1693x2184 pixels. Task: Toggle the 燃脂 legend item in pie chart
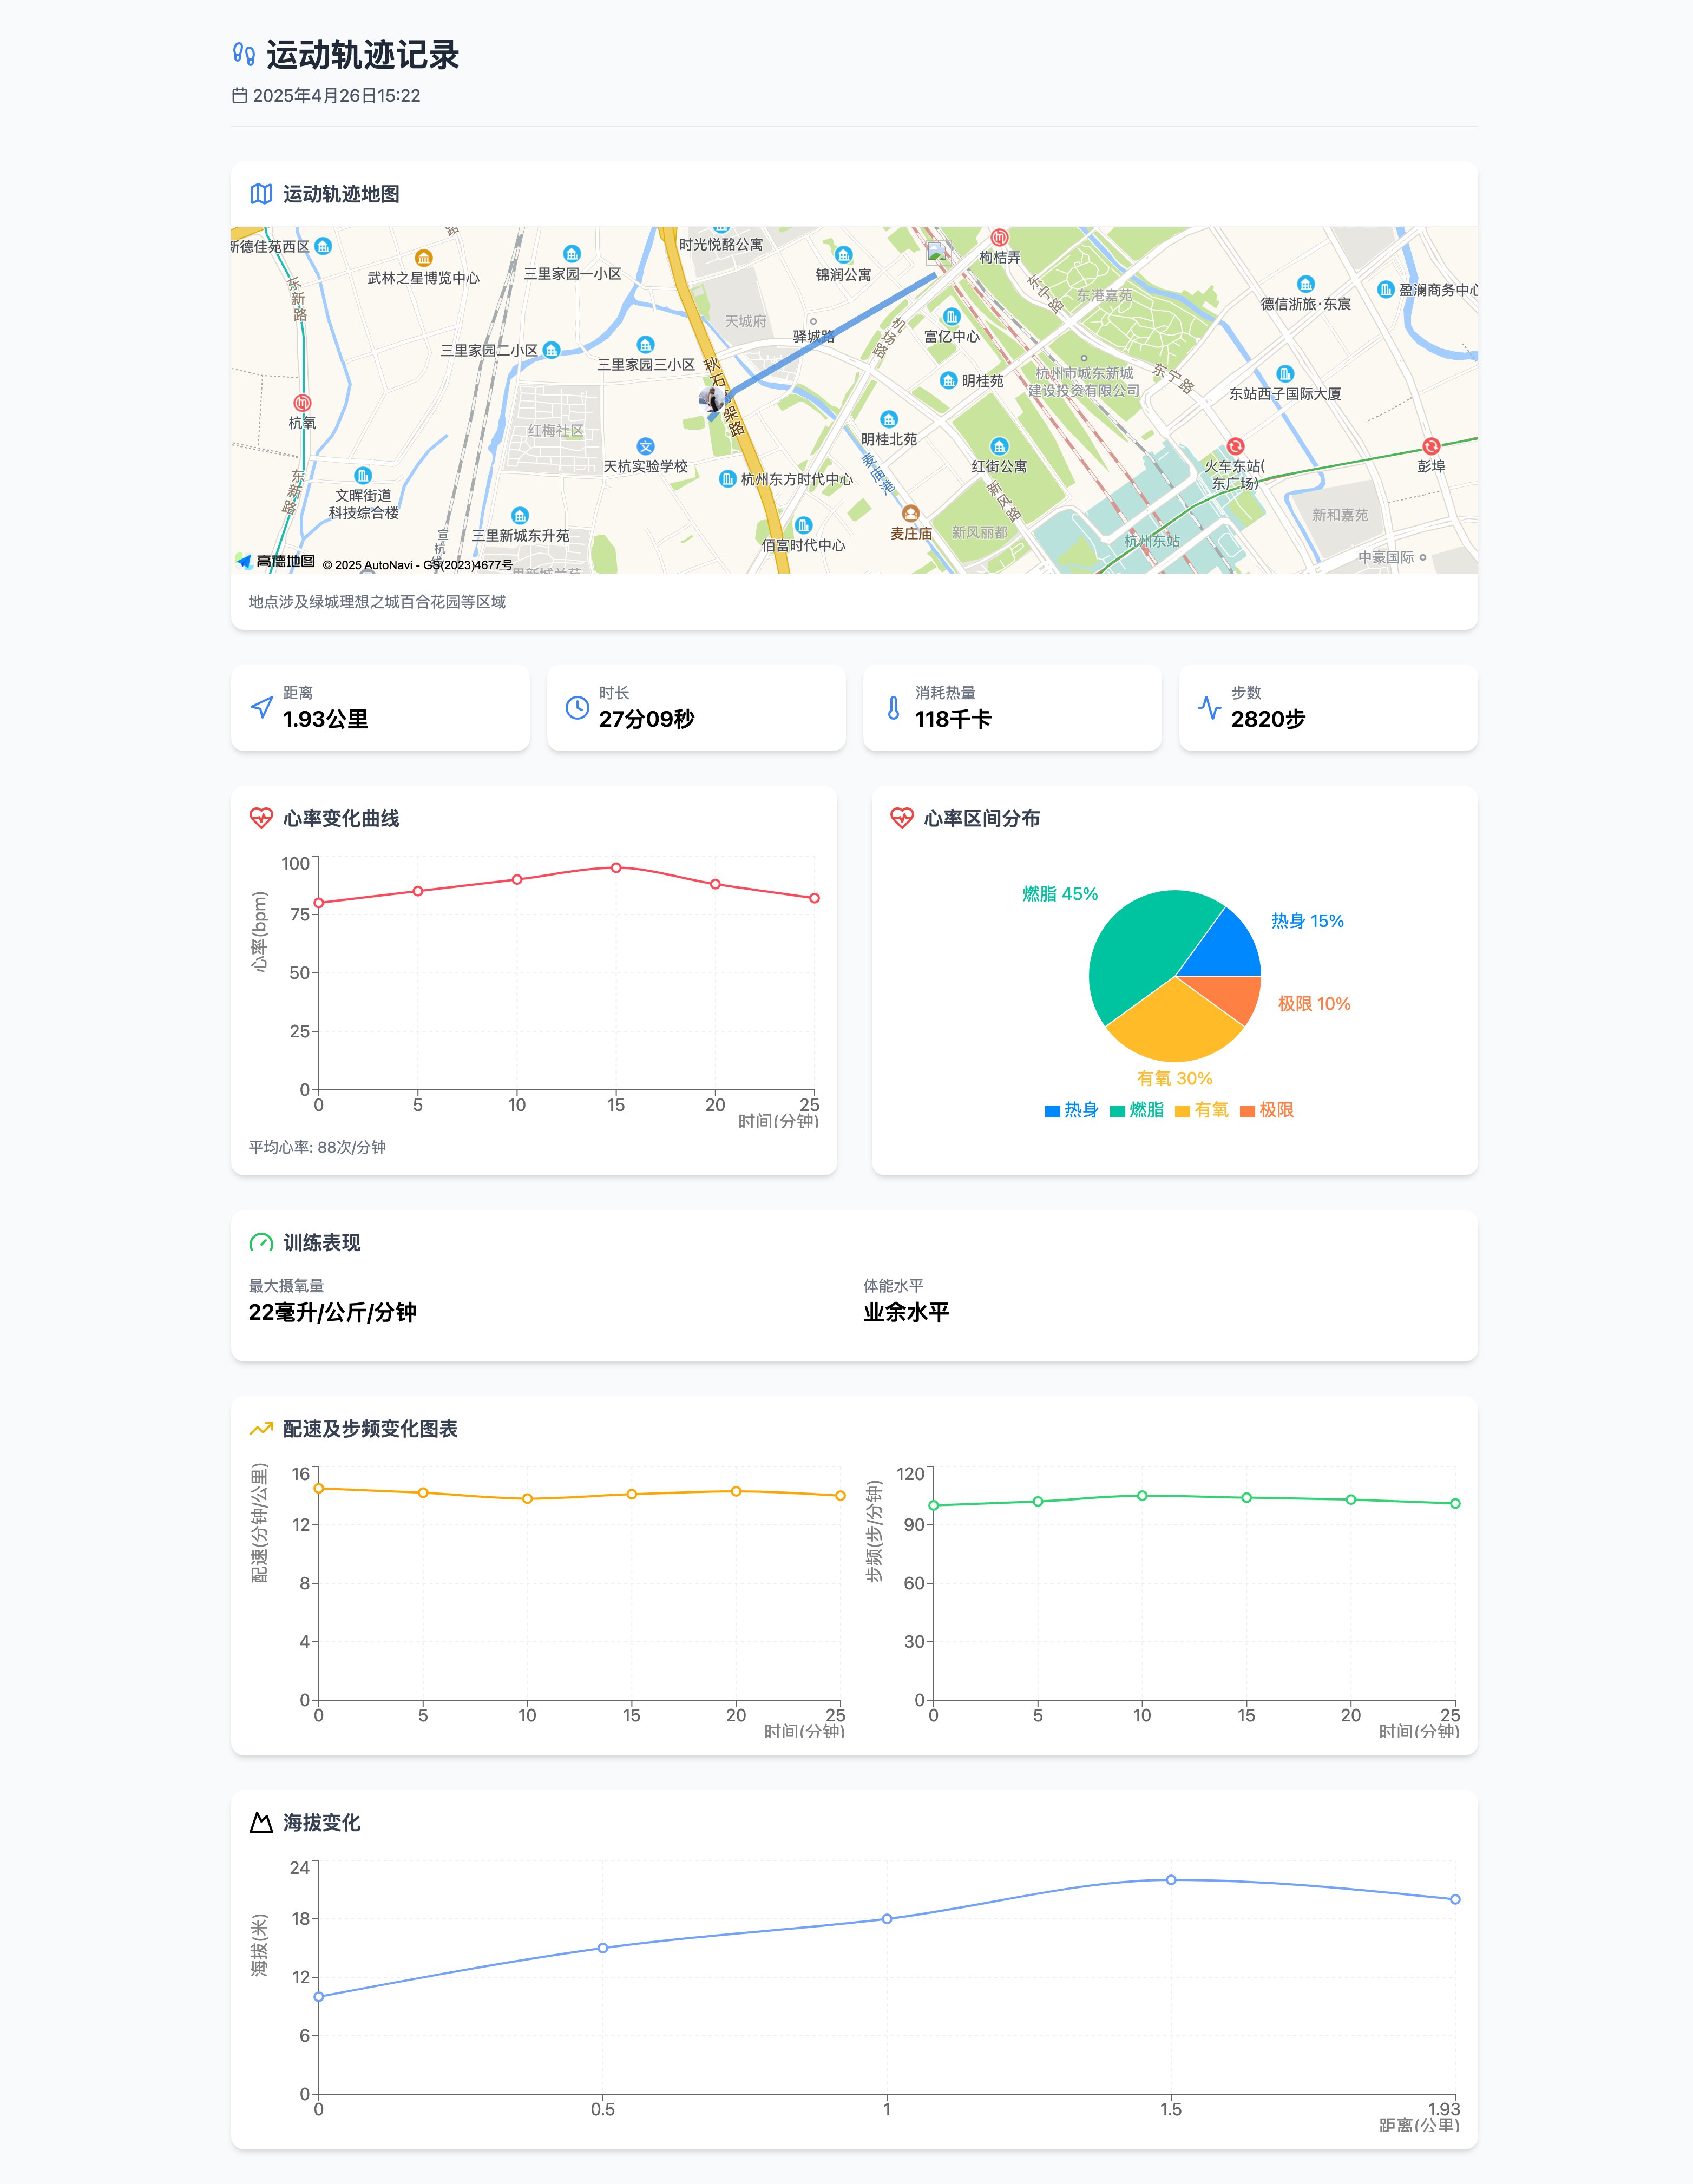pos(1136,1110)
